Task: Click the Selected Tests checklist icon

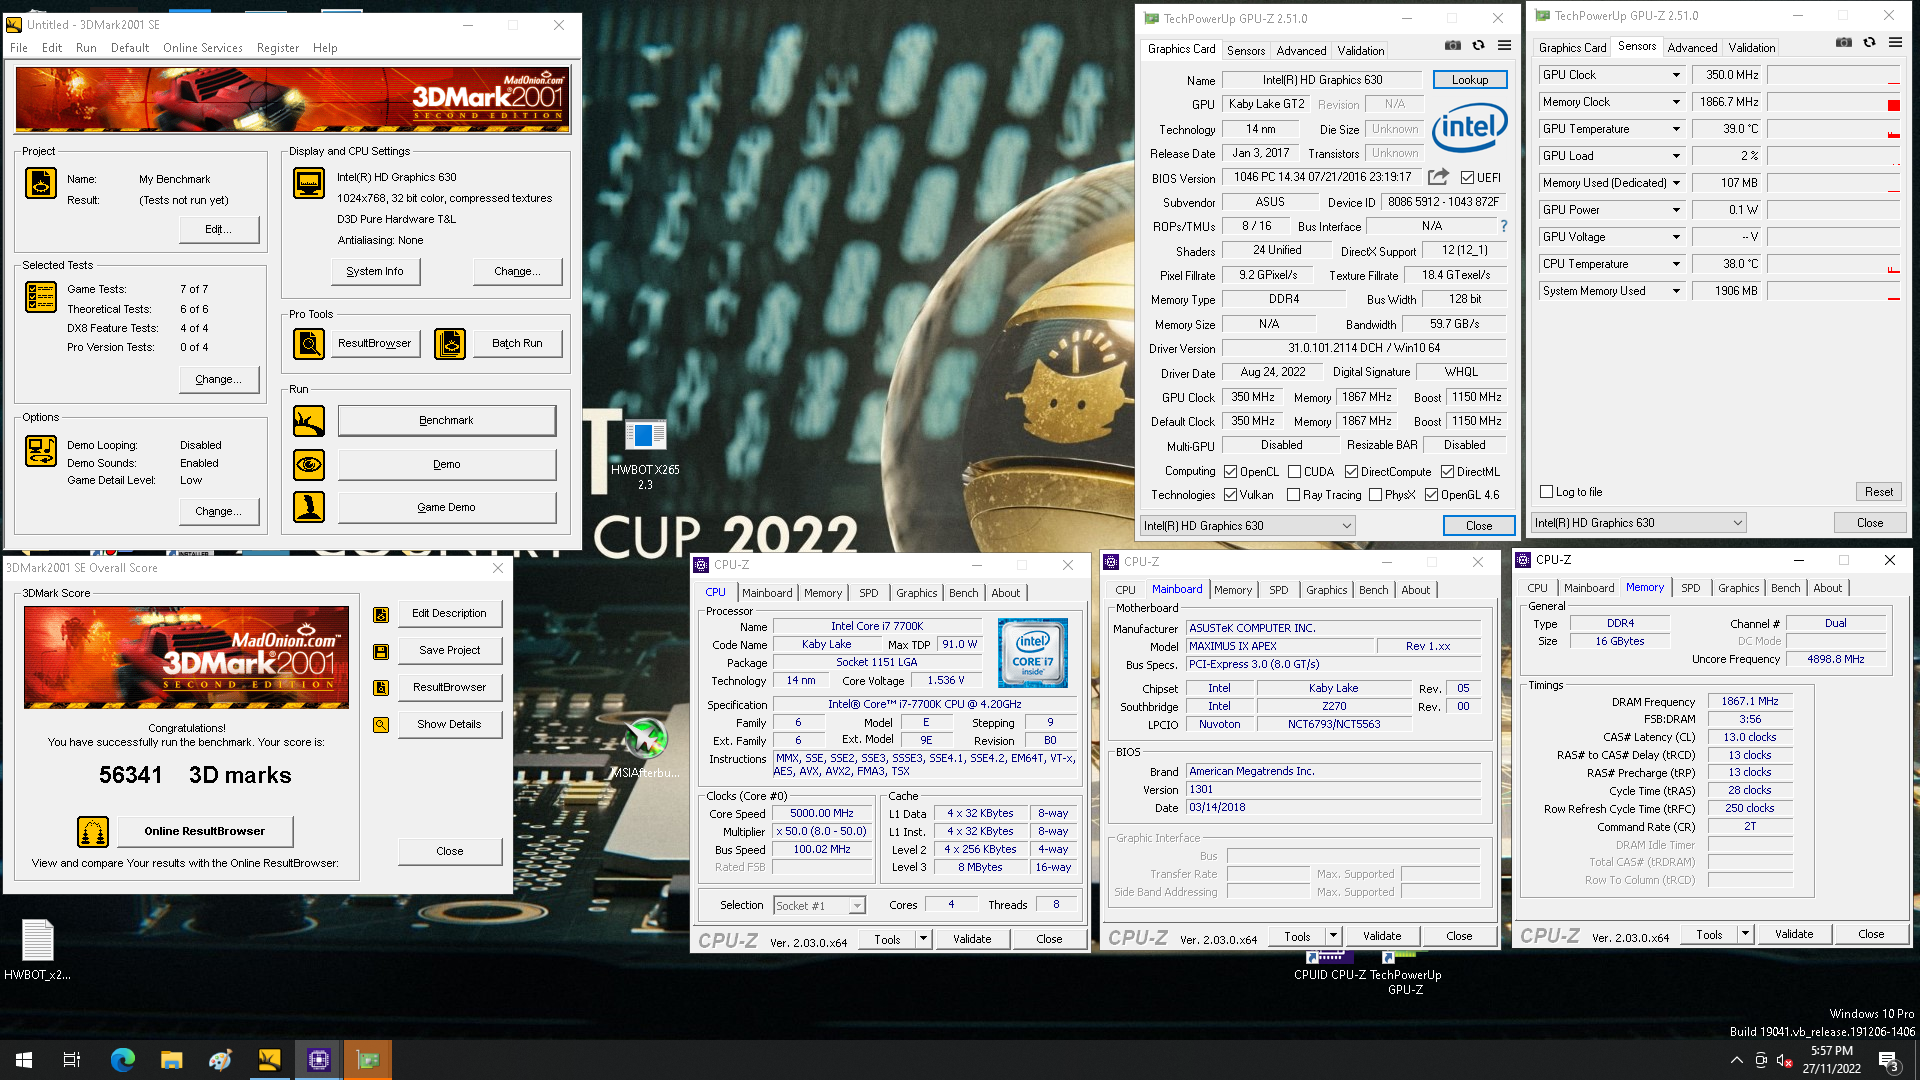Action: [x=41, y=297]
